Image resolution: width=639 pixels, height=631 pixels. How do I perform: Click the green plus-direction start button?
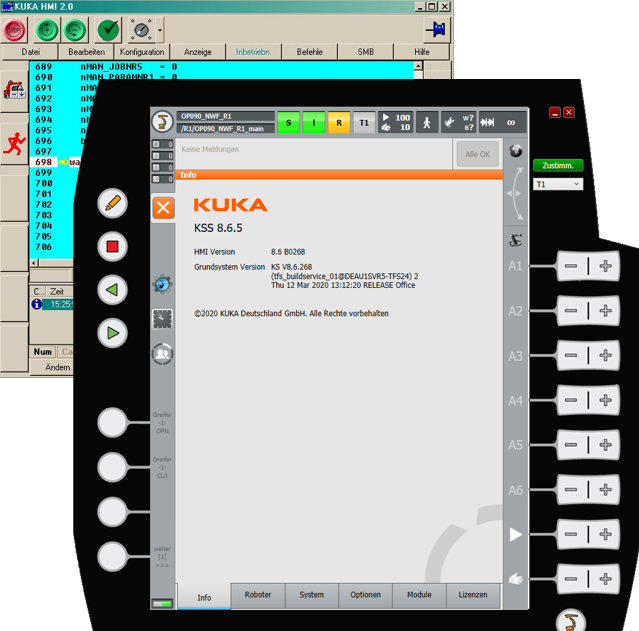point(47,30)
